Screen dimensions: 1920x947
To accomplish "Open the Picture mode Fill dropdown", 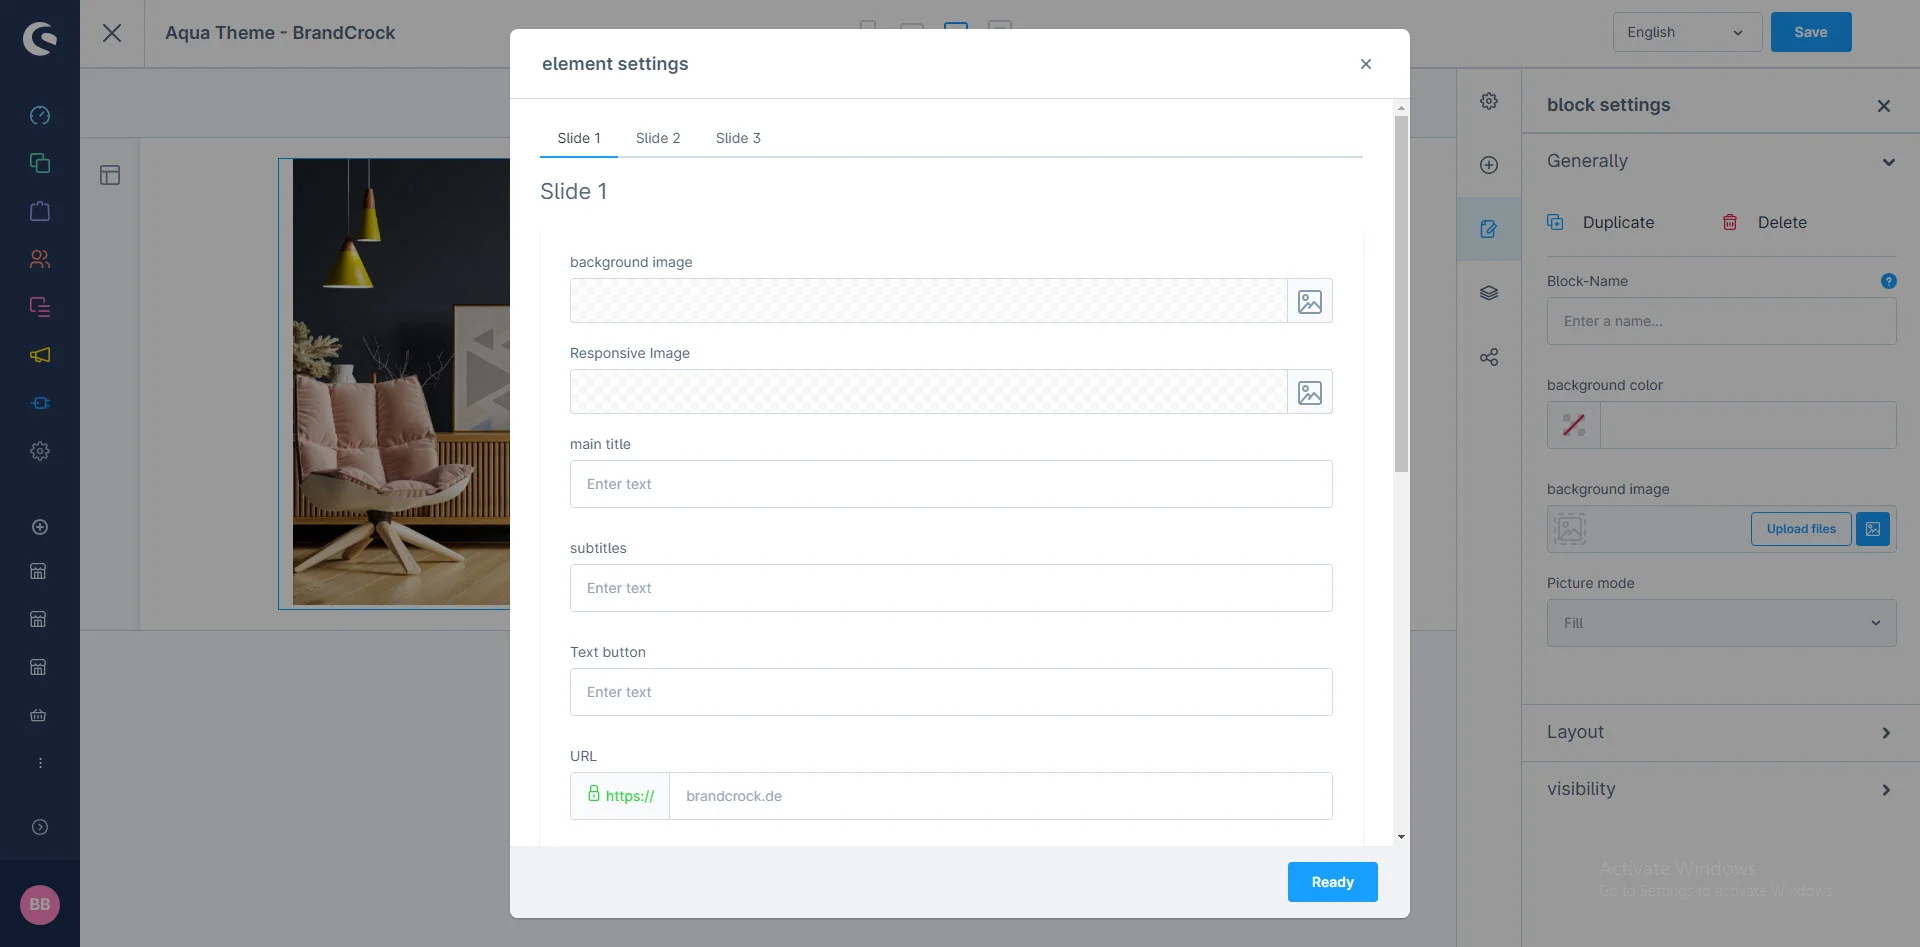I will point(1721,623).
